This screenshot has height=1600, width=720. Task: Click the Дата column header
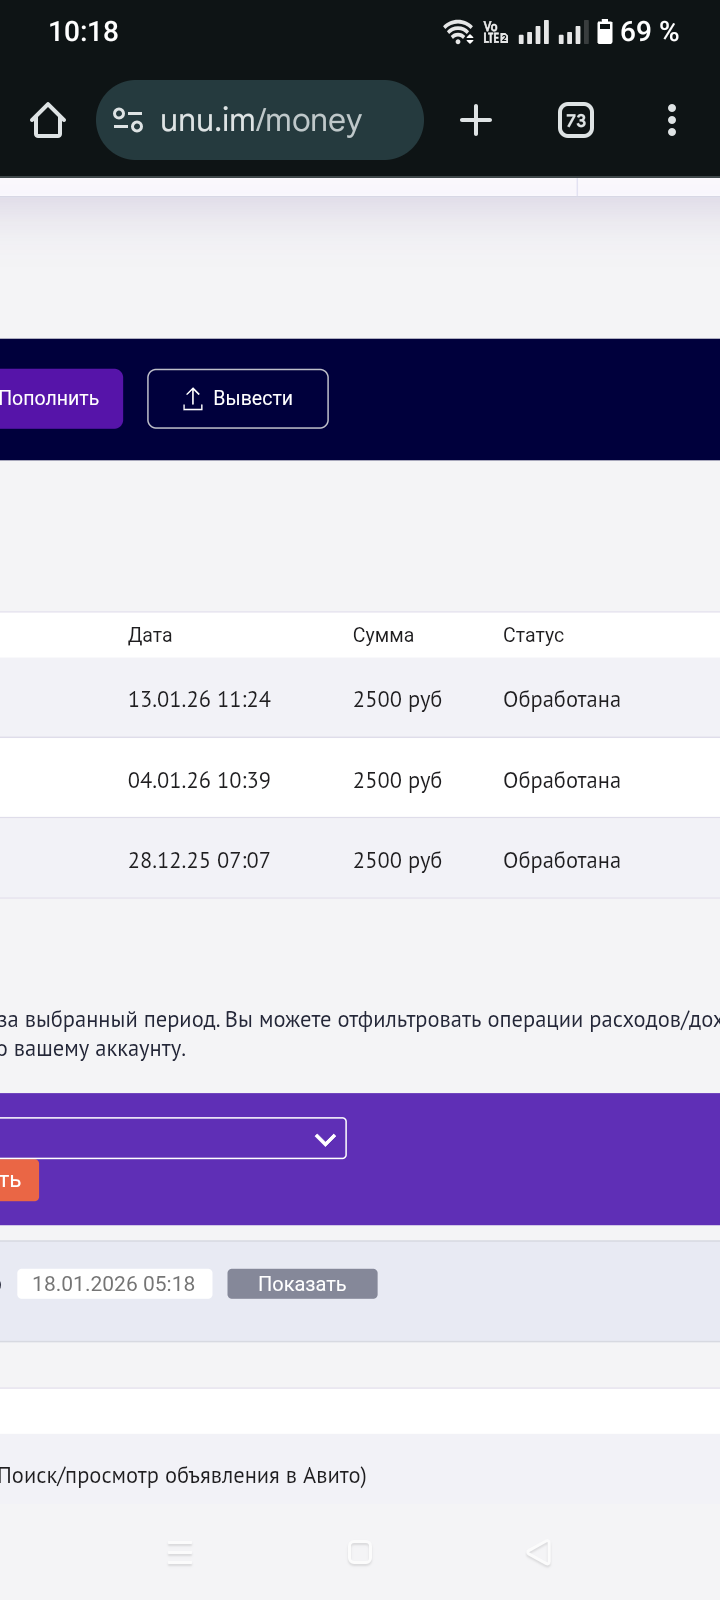click(150, 635)
